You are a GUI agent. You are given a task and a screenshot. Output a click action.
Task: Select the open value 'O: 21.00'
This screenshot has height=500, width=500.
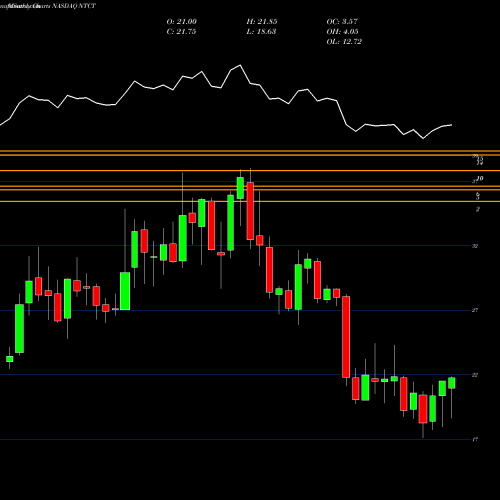[182, 22]
